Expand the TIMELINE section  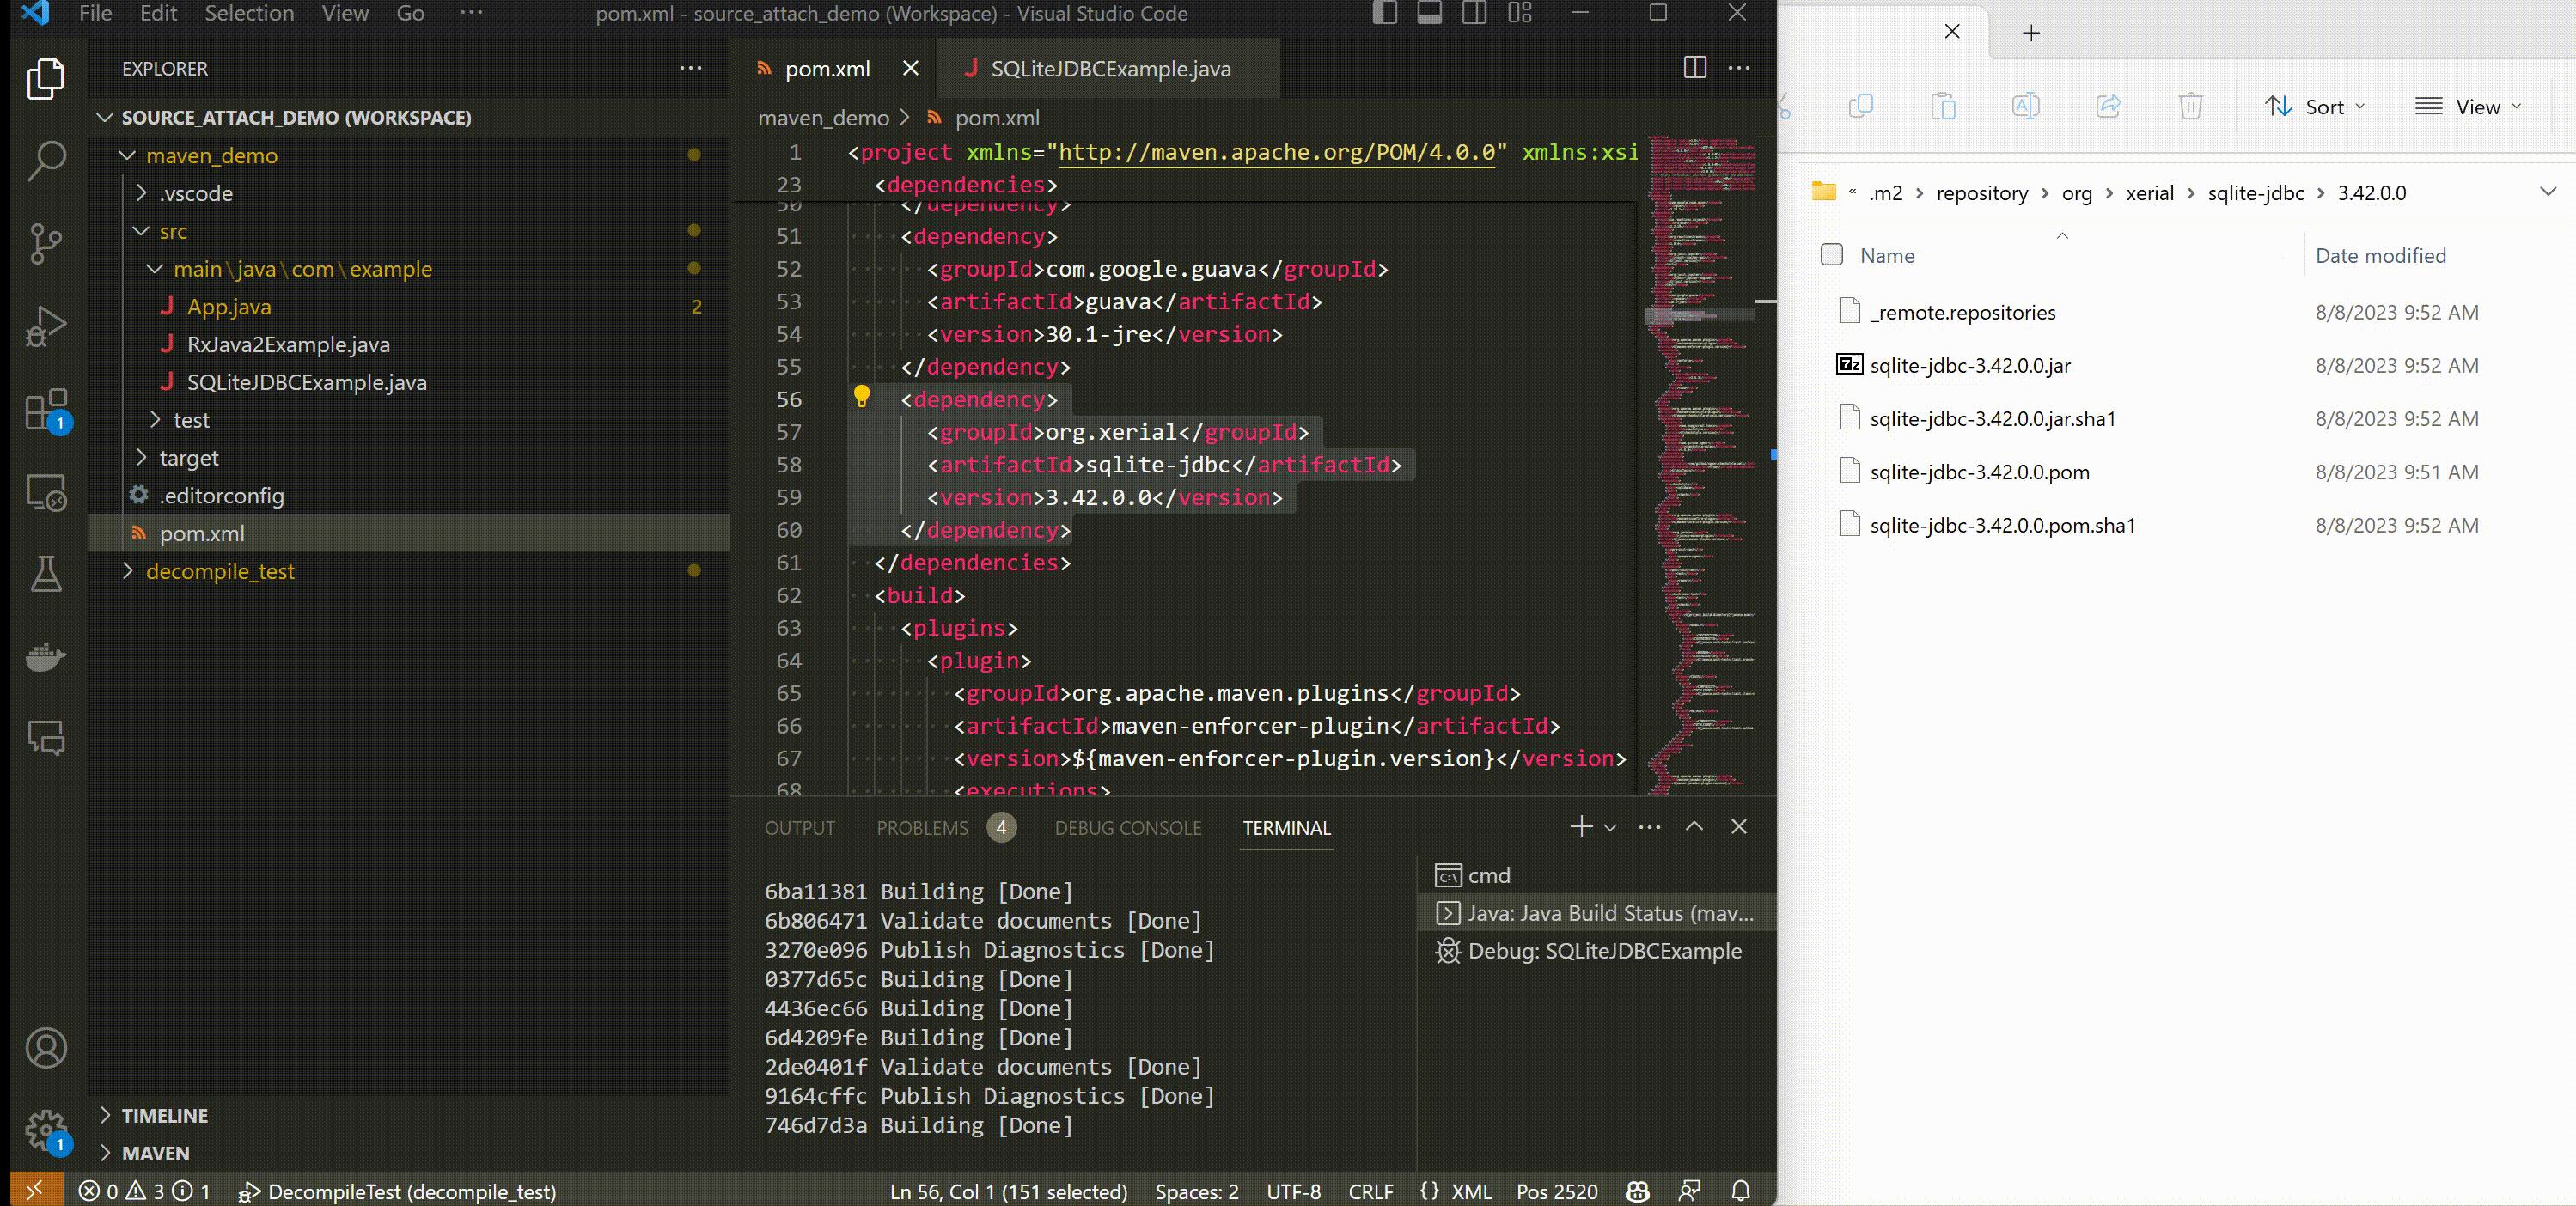[105, 1115]
